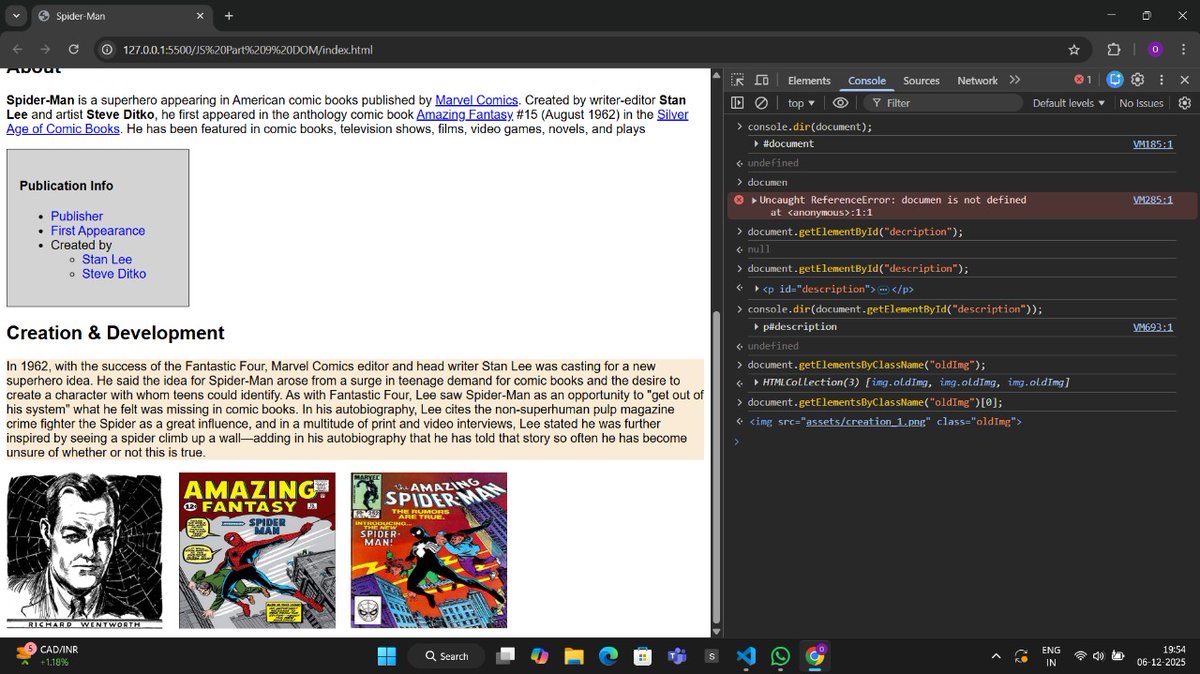
Task: Open the "Marvel Comics" hyperlink
Action: 476,100
